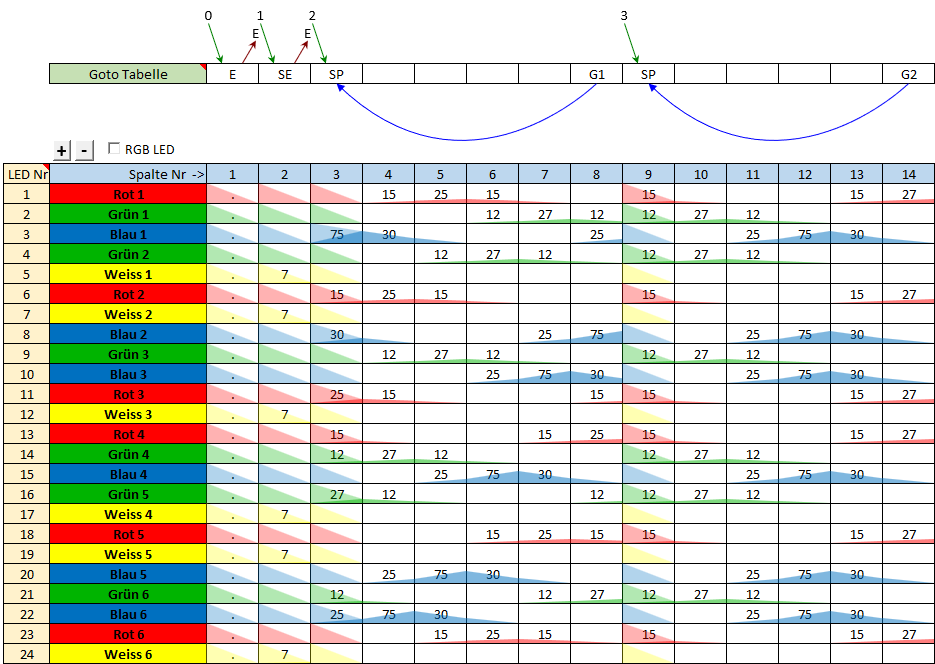Click the Rot 6 label cell
The image size is (935, 664).
[128, 634]
